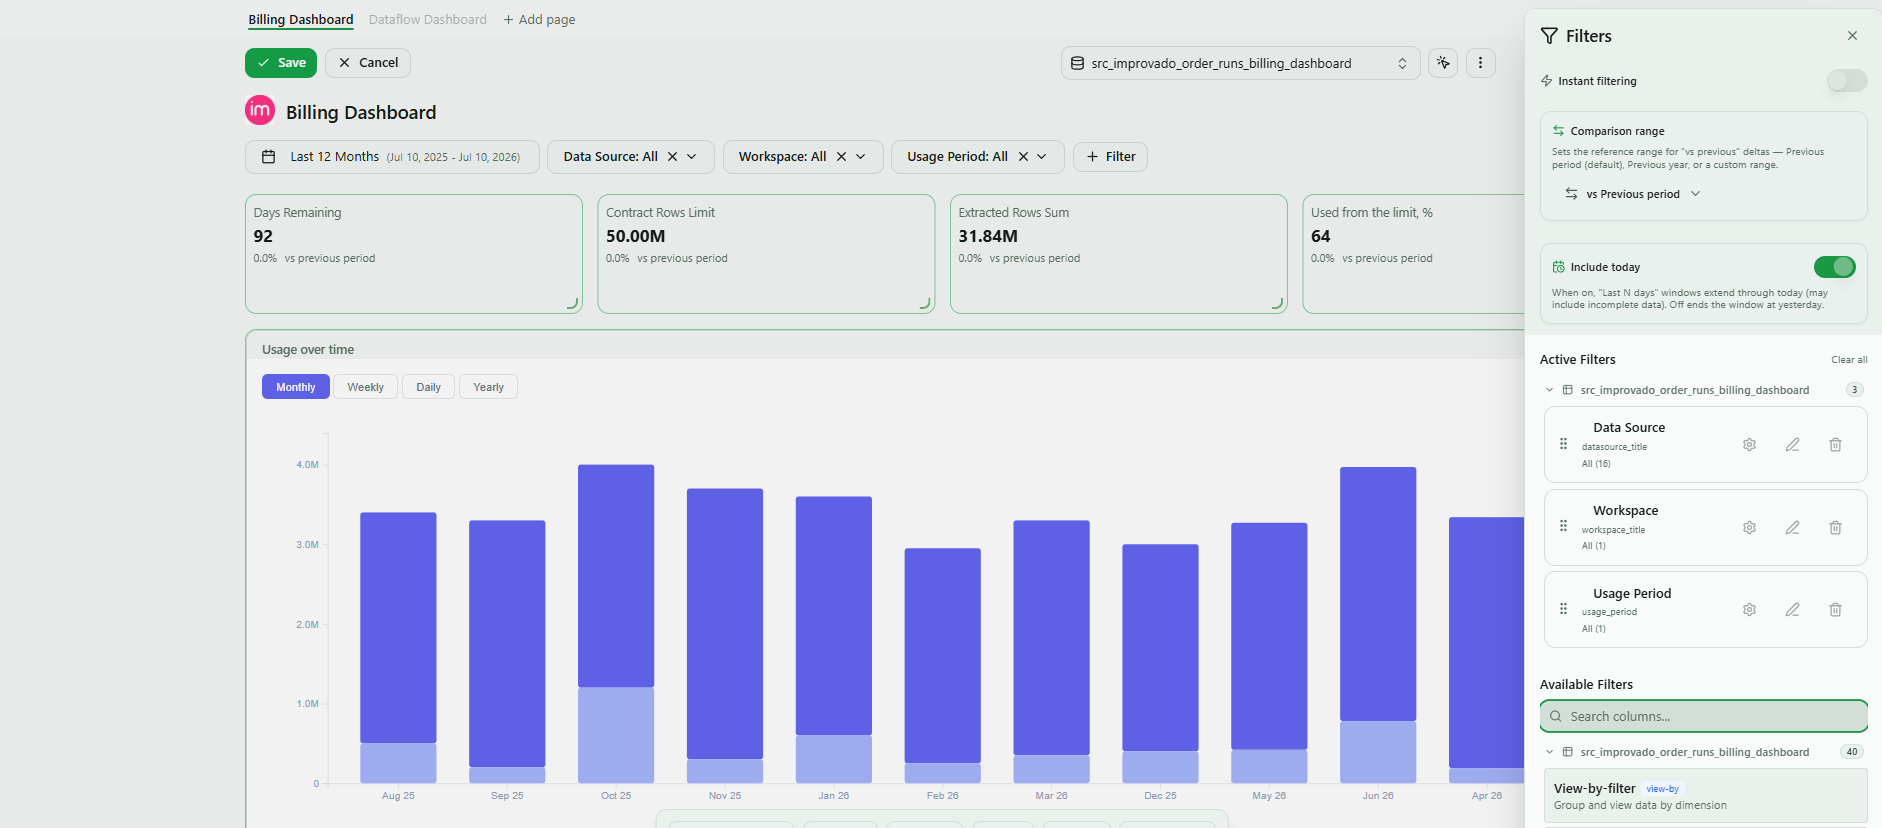Open settings for the Usage Period filter

(x=1749, y=610)
